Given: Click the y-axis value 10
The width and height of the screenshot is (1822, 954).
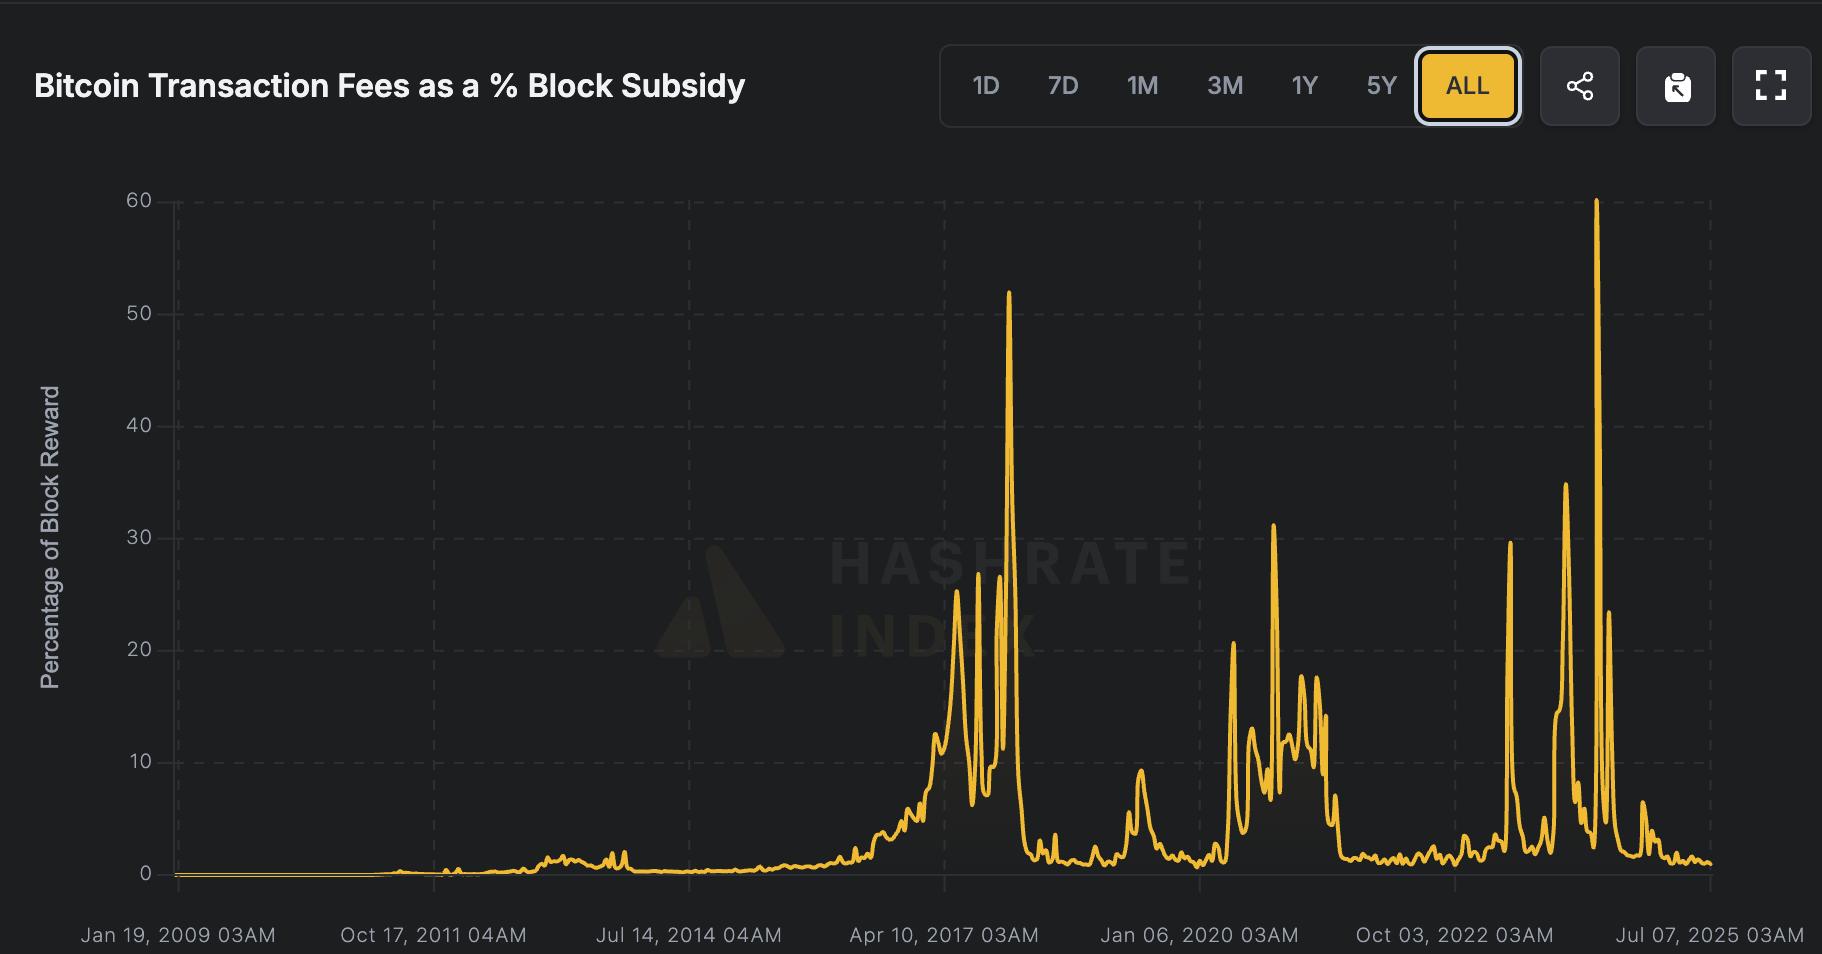Looking at the screenshot, I should pyautogui.click(x=139, y=762).
